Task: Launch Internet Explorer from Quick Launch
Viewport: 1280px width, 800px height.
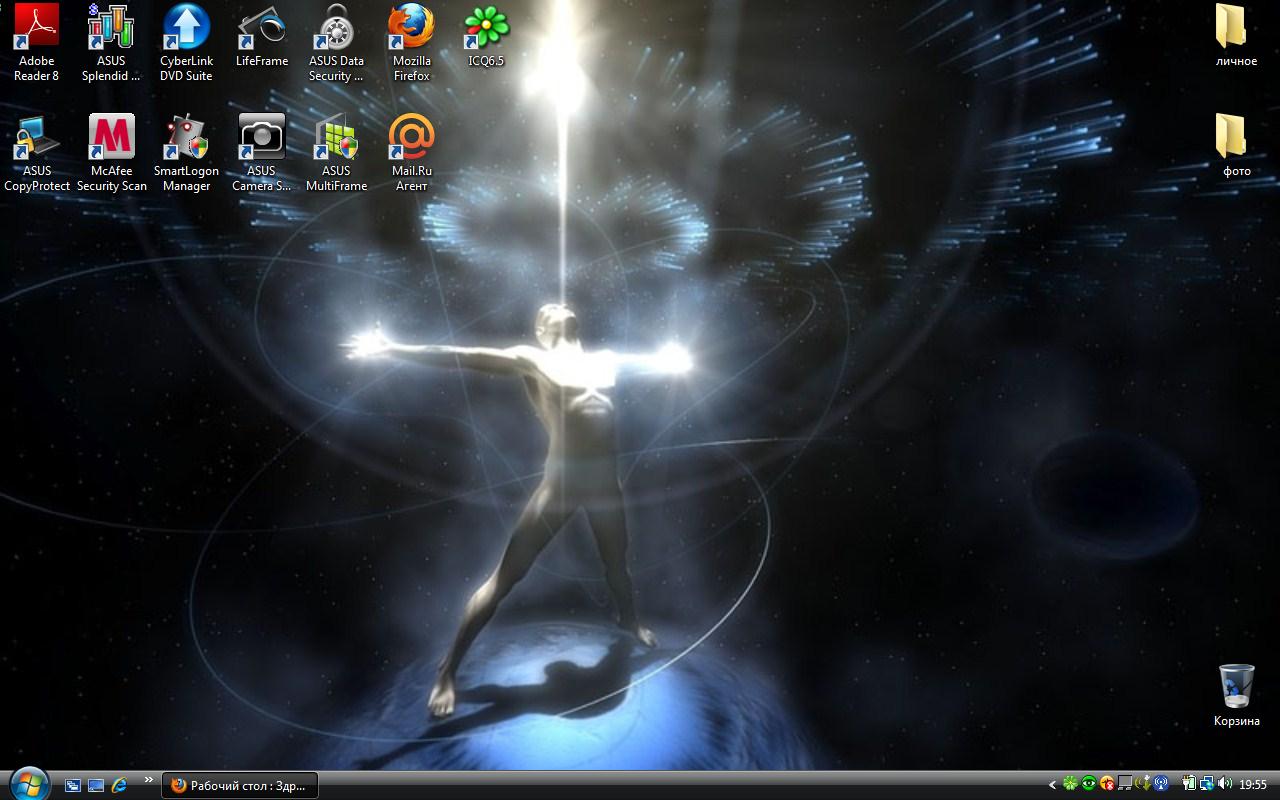Action: pos(119,785)
